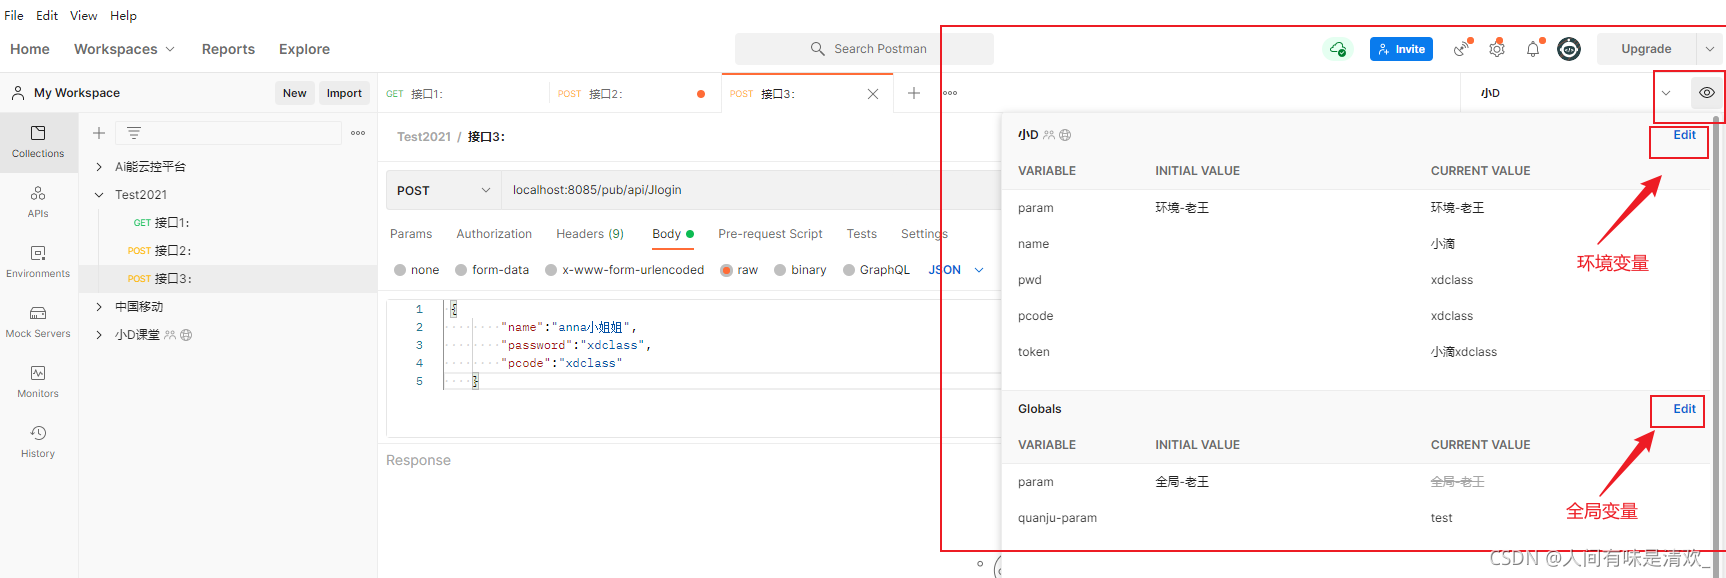The height and width of the screenshot is (578, 1726).
Task: Click the request URL field localhost:8085
Action: point(751,190)
